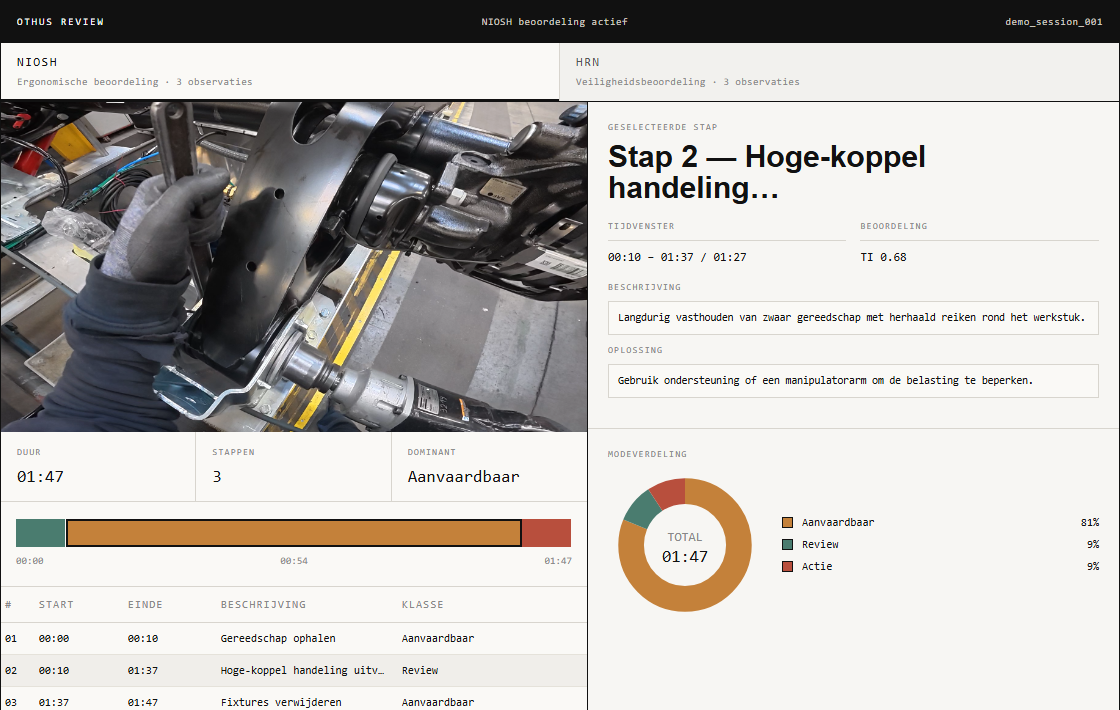Click the 'Stap 2 — Hoge-koppel handeling…' heading

766,172
